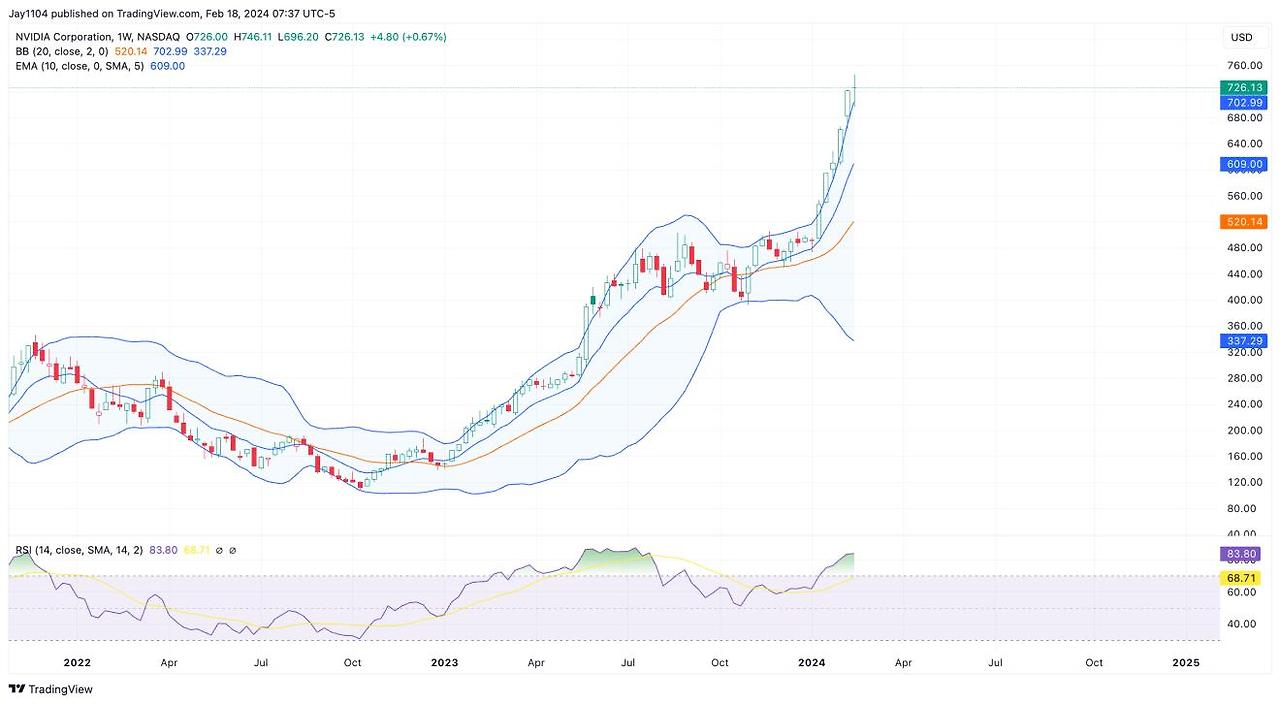Click the first null-value icon after RSI values
This screenshot has width=1280, height=704.
click(x=219, y=551)
